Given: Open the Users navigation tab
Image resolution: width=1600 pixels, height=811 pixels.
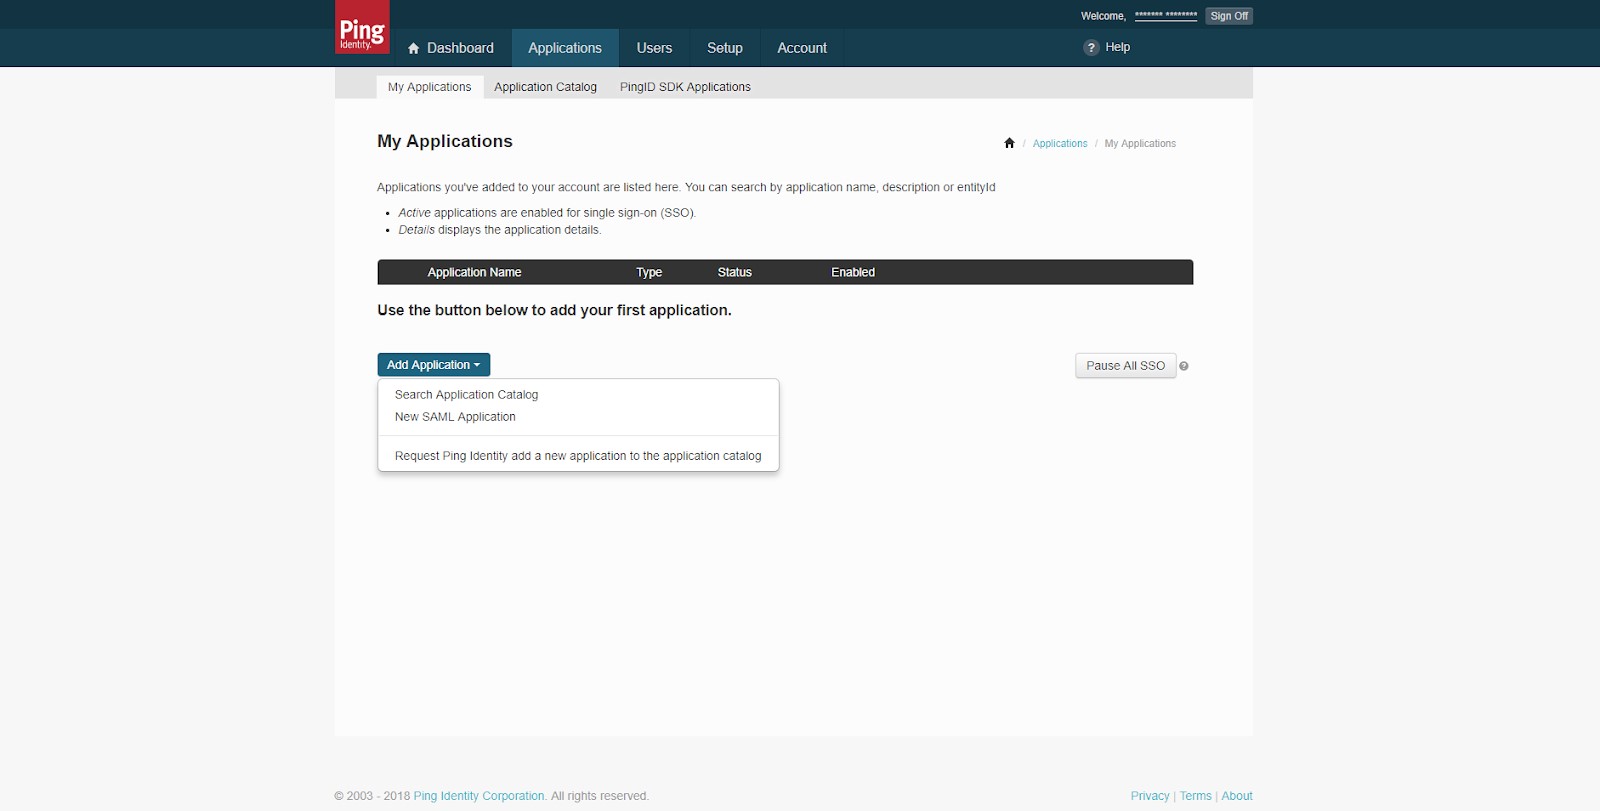Looking at the screenshot, I should tap(654, 48).
